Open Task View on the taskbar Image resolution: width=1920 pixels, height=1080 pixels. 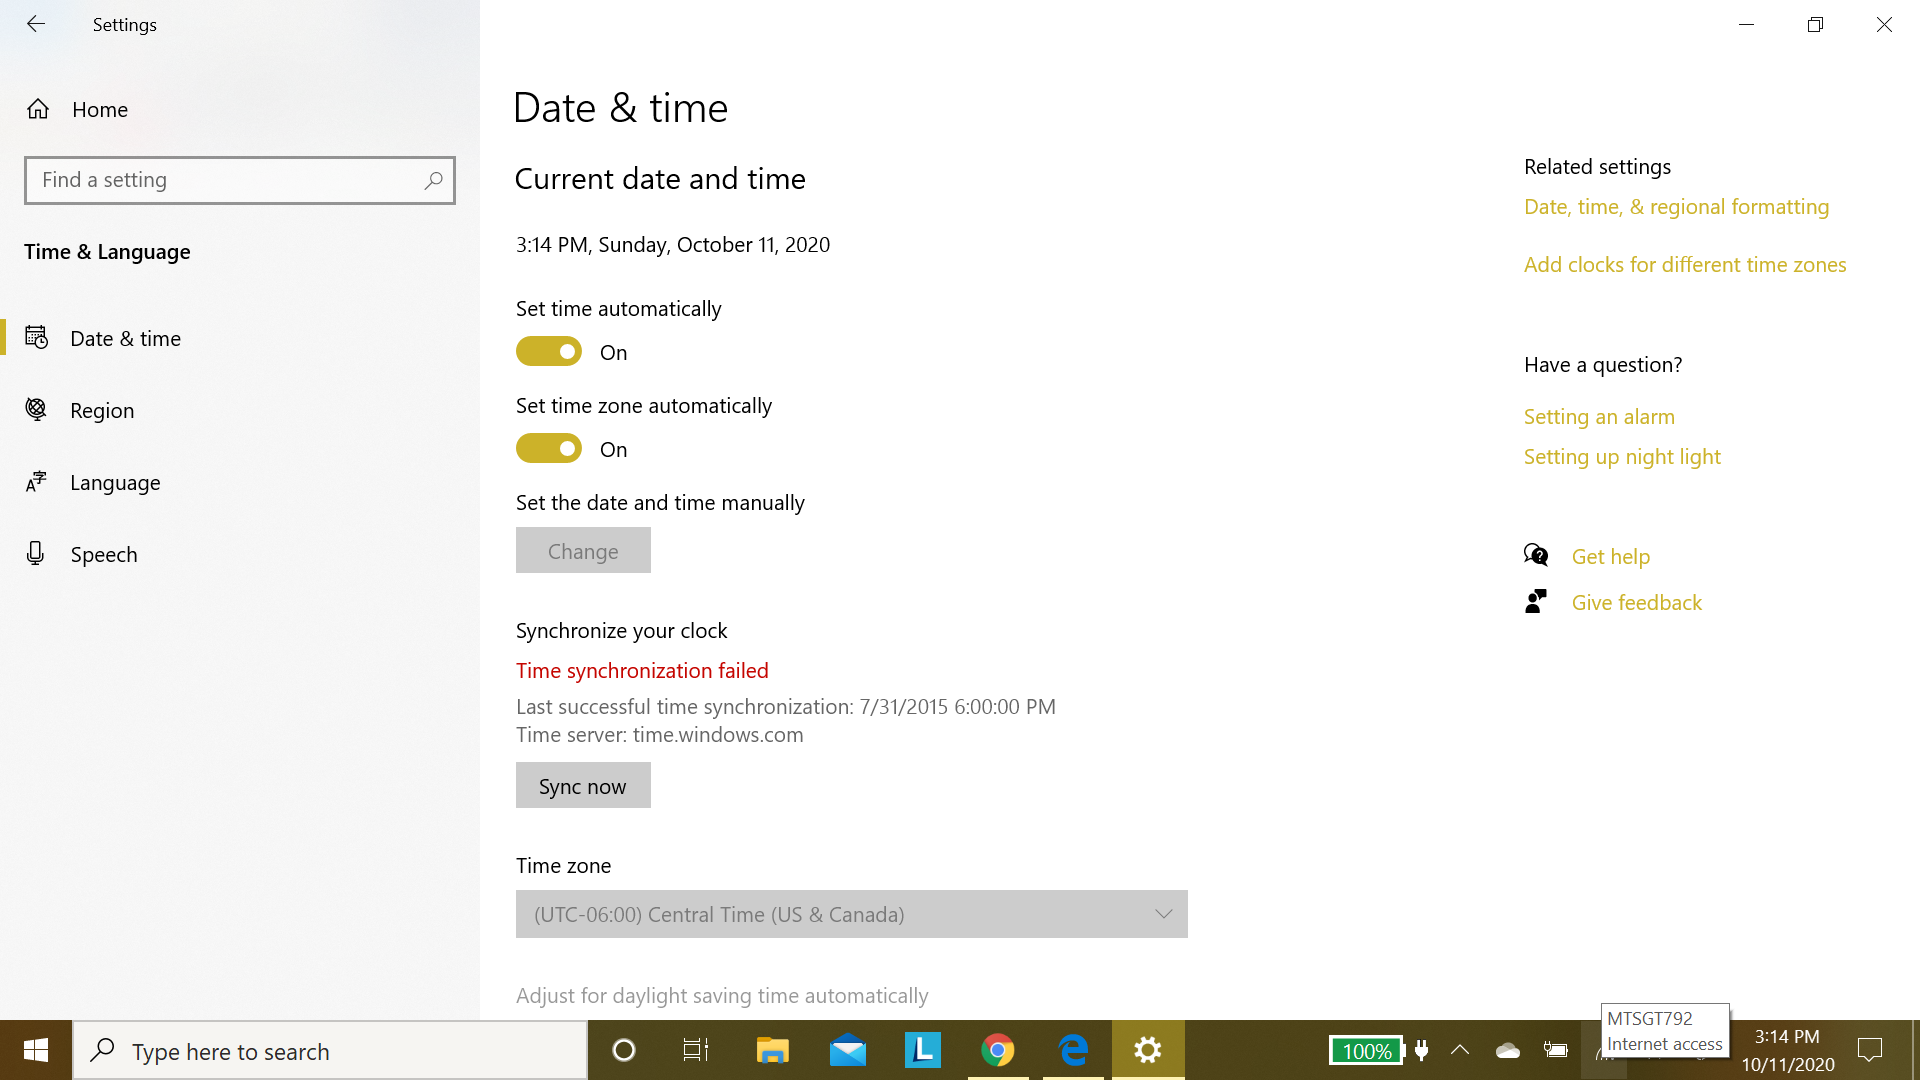(x=696, y=1050)
